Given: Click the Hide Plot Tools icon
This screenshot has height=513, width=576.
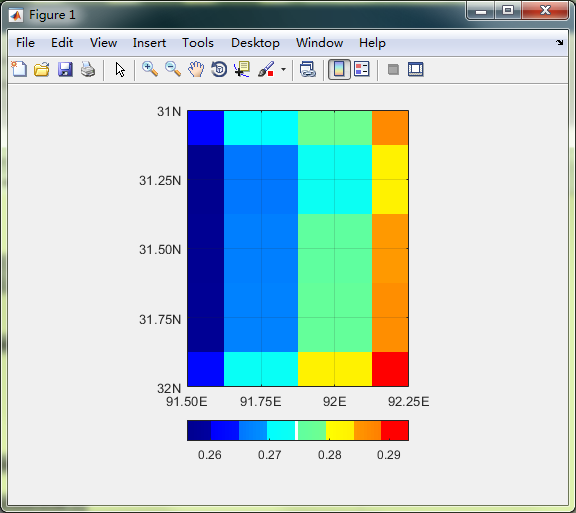Looking at the screenshot, I should tap(393, 69).
